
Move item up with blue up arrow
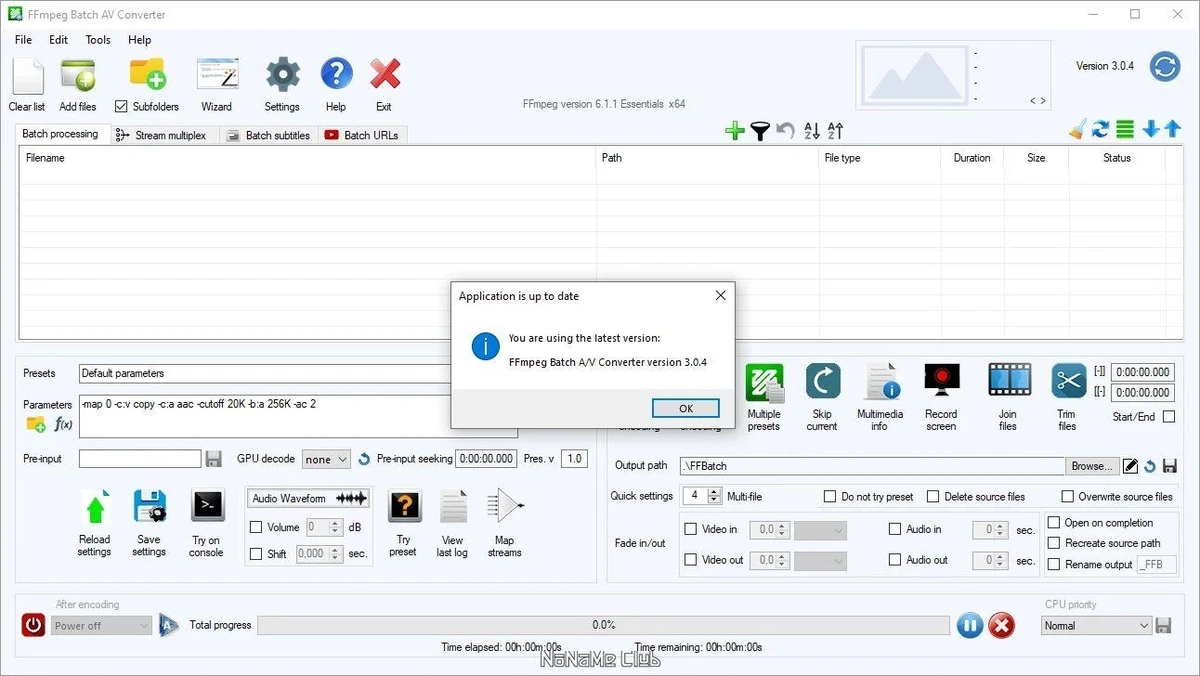[1172, 129]
